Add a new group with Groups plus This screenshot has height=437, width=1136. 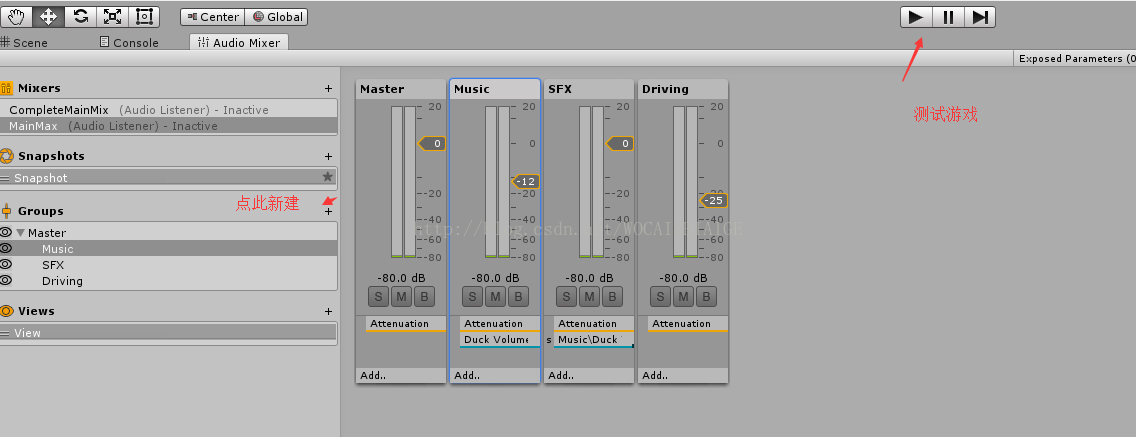tap(328, 212)
